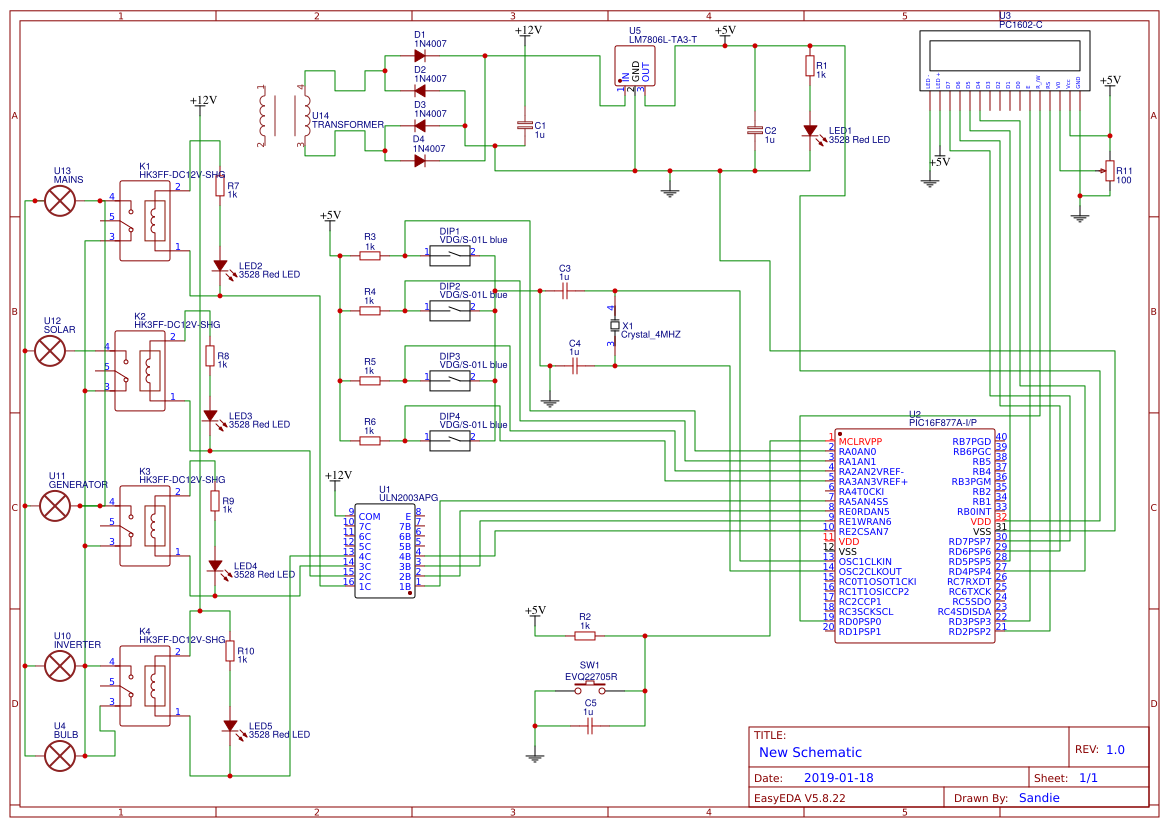Click the U1 ULN2003APG chip body
The height and width of the screenshot is (827, 1169).
click(385, 552)
